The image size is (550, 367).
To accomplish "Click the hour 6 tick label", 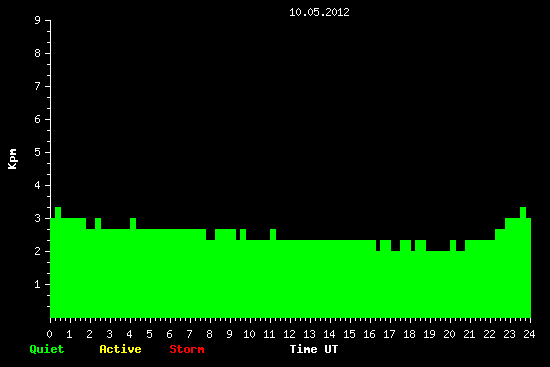I will coord(169,334).
